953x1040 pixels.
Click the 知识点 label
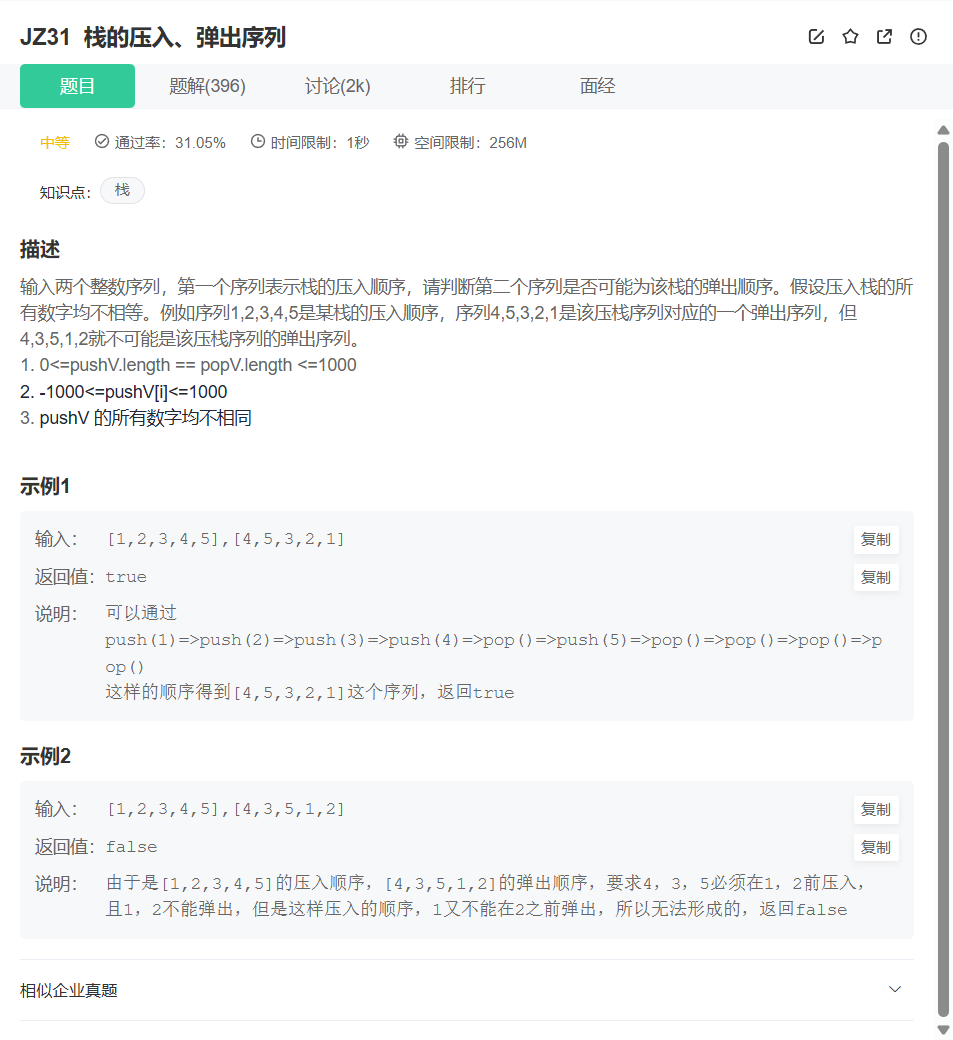pos(65,192)
